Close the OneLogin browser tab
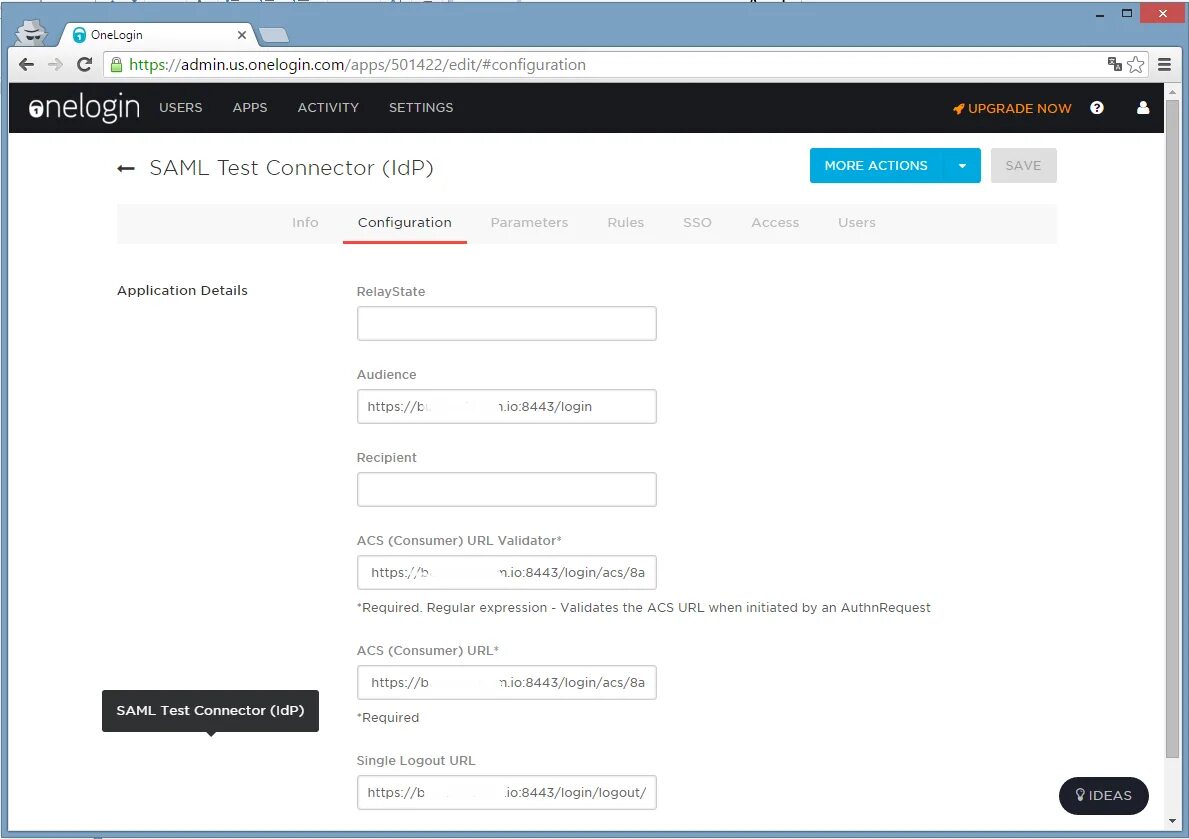 pos(242,35)
